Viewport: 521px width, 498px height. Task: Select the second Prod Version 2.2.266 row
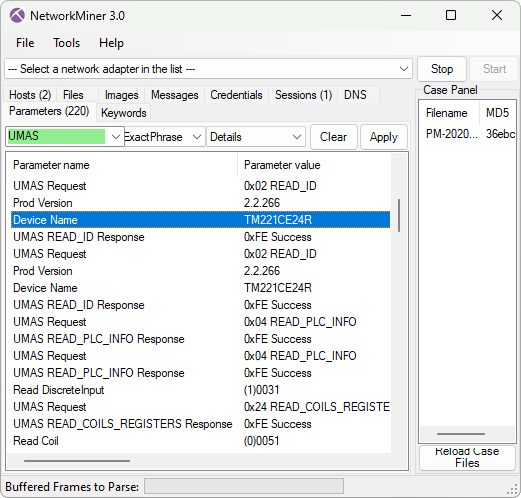(x=200, y=271)
